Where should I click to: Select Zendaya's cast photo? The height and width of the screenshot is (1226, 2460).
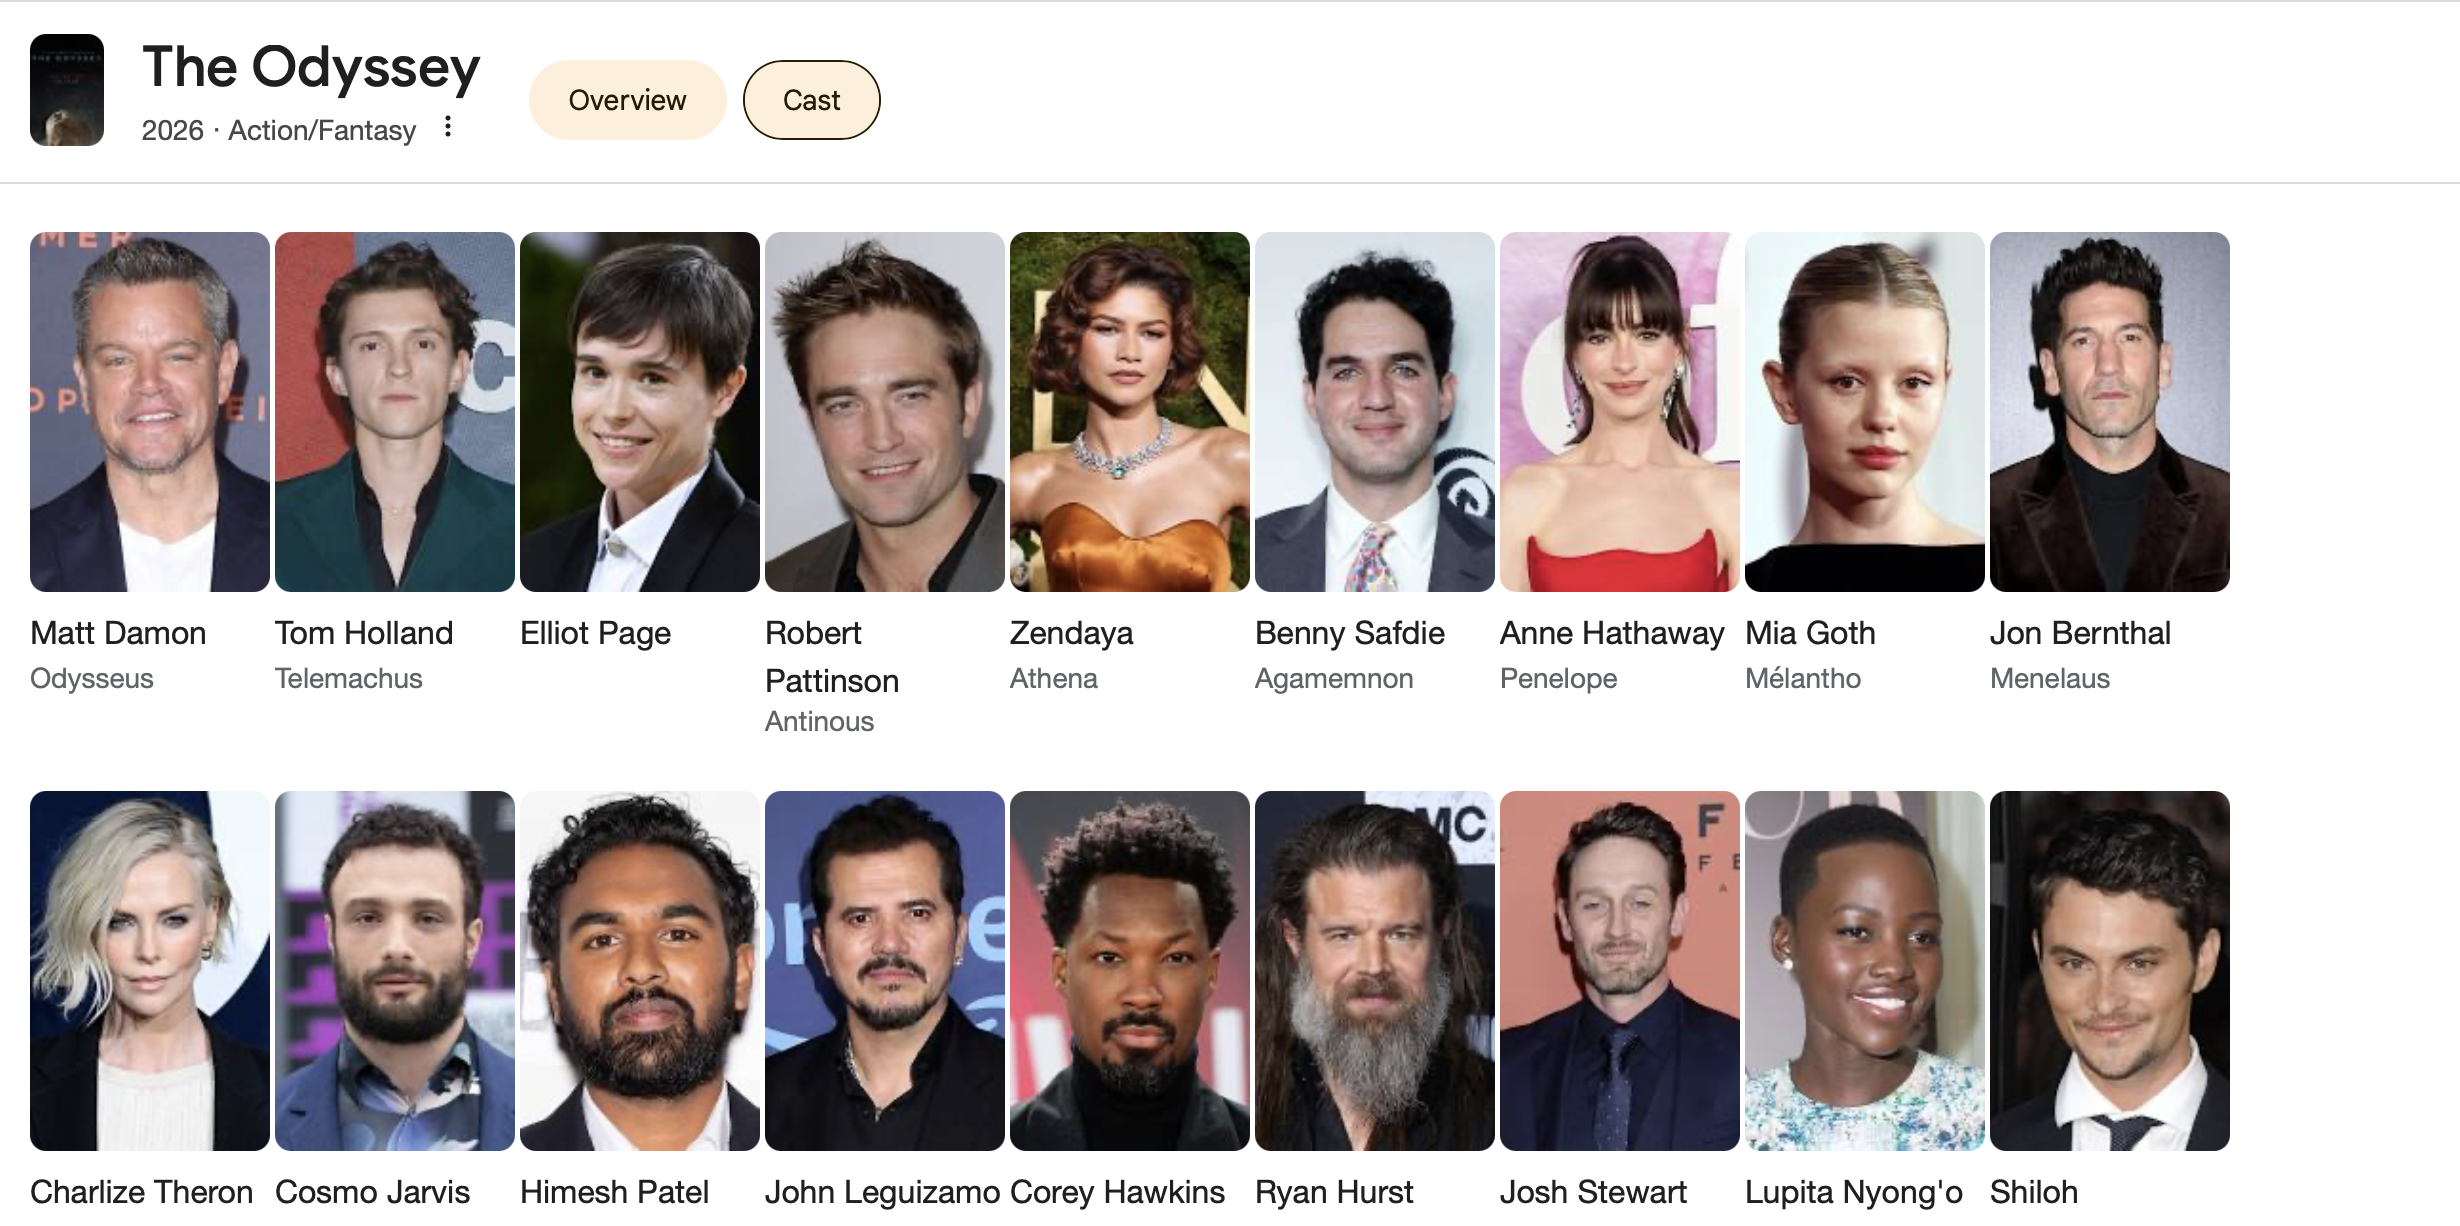[x=1130, y=412]
